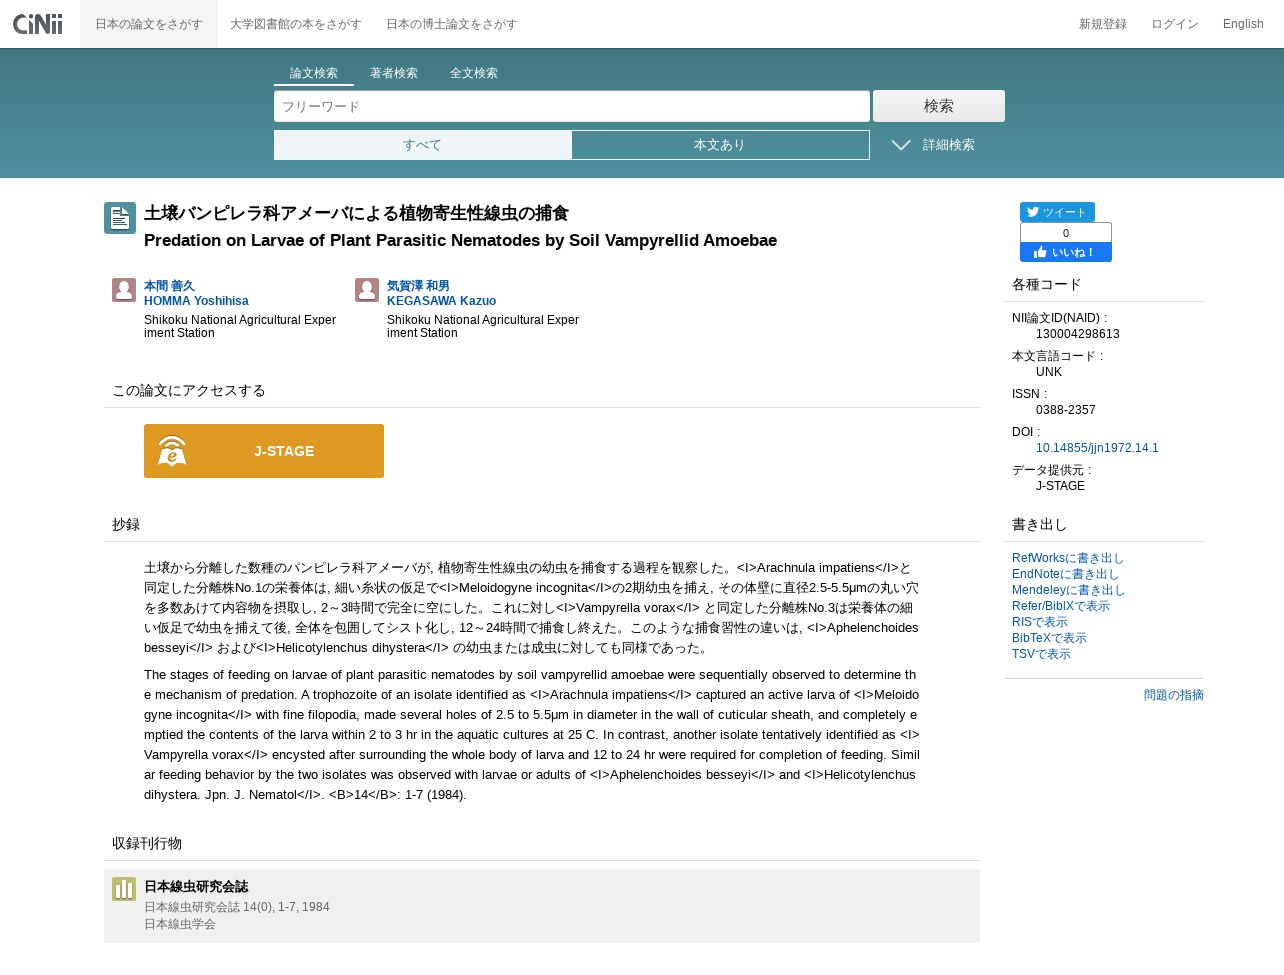This screenshot has width=1284, height=975.
Task: Click the article document icon beside the title
Action: click(x=120, y=218)
